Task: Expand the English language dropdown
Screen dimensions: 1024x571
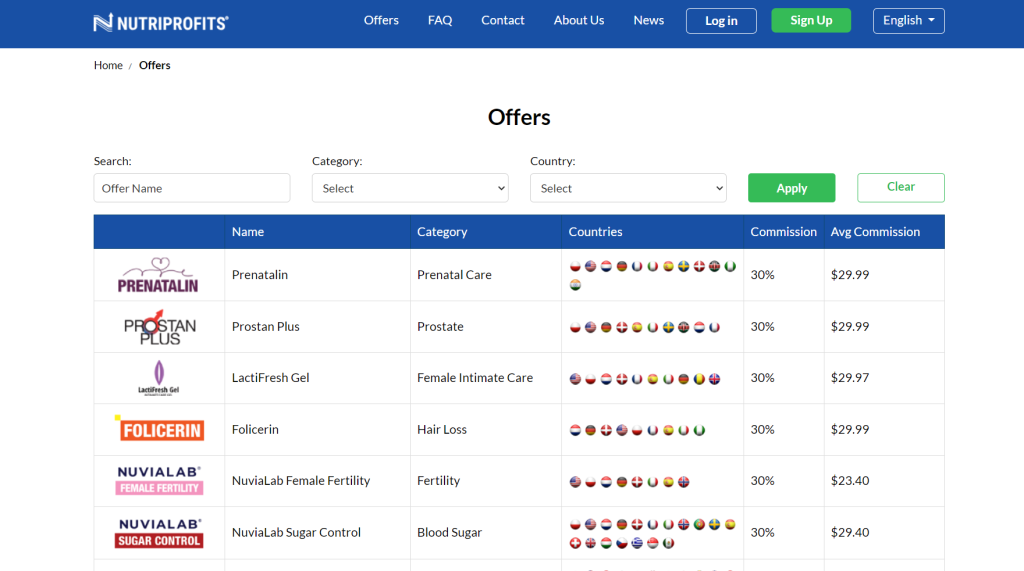Action: pos(908,21)
